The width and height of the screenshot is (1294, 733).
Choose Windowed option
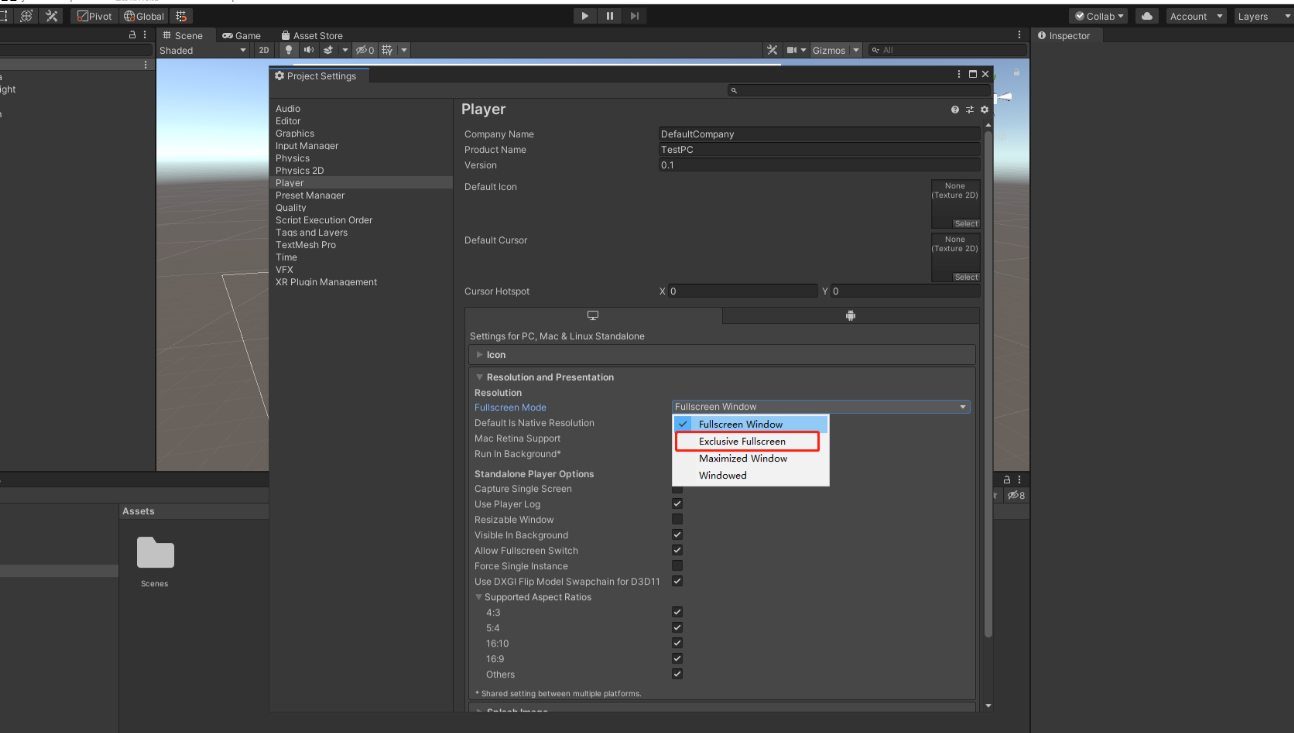coord(750,475)
